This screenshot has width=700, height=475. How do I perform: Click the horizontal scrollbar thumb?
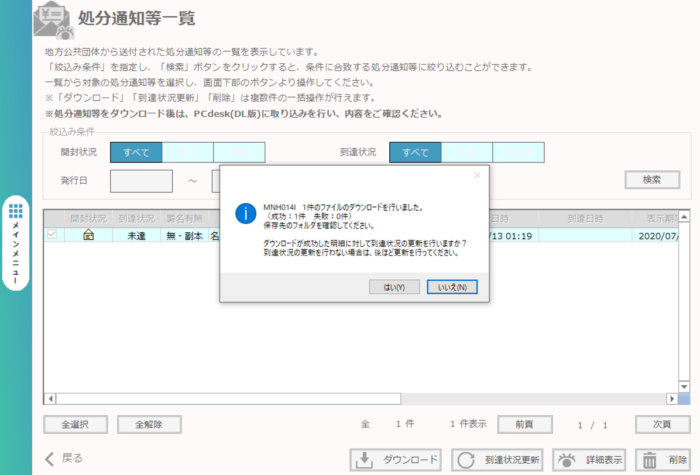click(228, 399)
